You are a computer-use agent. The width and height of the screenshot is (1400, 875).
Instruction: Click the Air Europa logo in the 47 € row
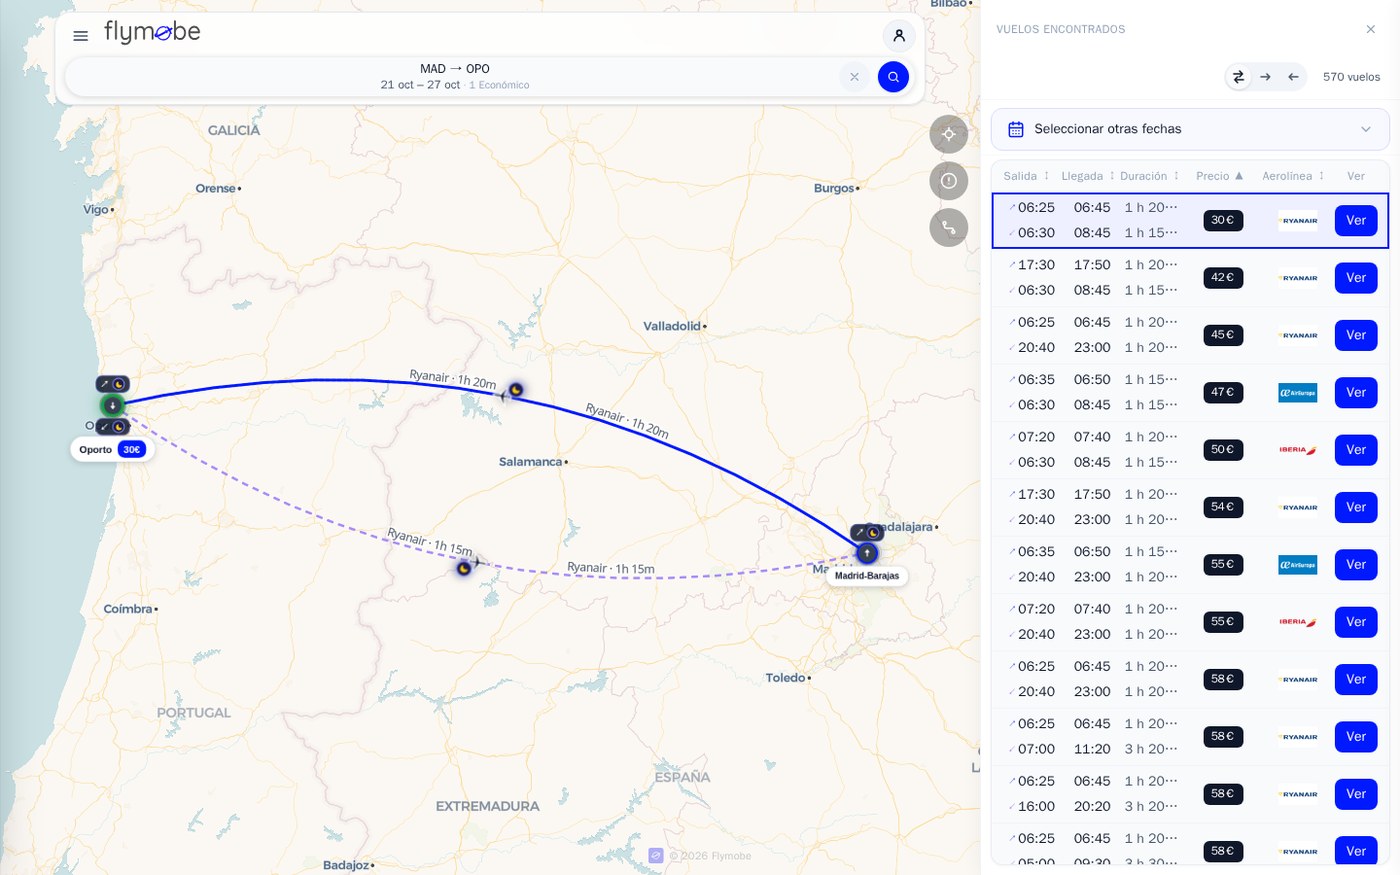[x=1298, y=393]
